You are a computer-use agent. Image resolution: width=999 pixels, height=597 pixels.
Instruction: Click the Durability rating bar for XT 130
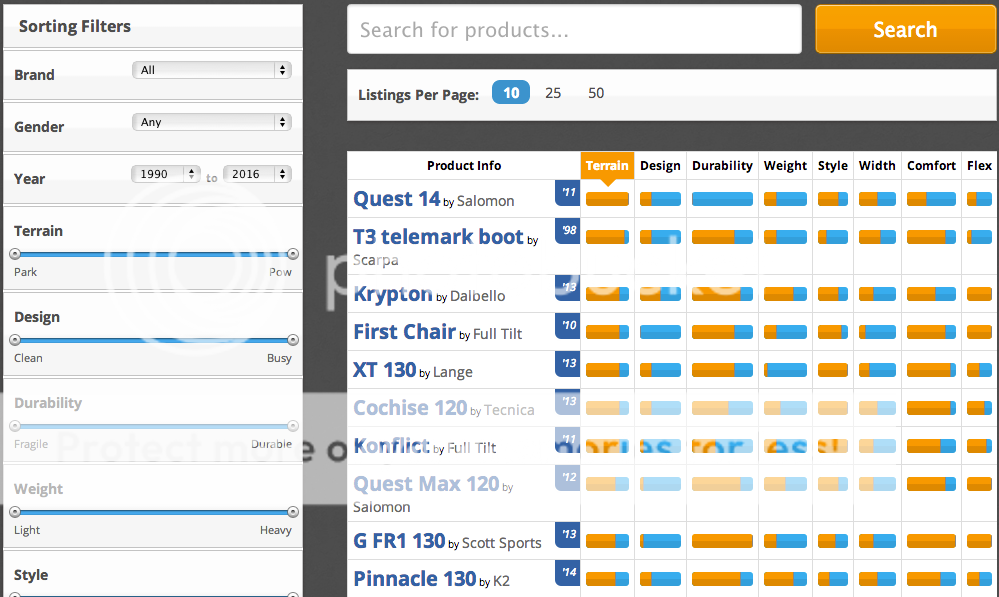point(722,370)
